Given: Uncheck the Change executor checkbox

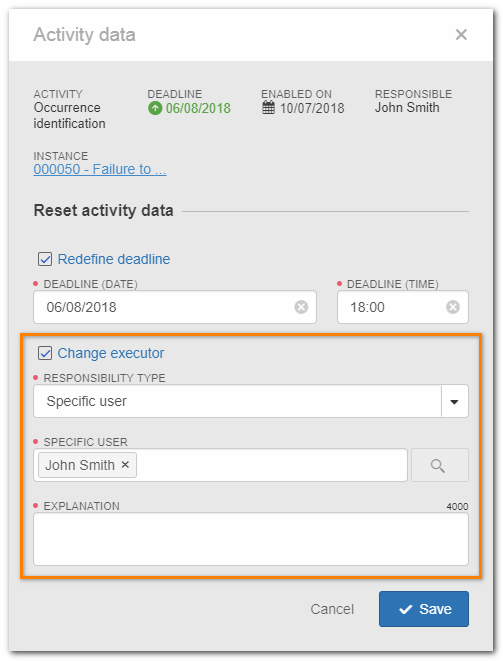Looking at the screenshot, I should 45,353.
